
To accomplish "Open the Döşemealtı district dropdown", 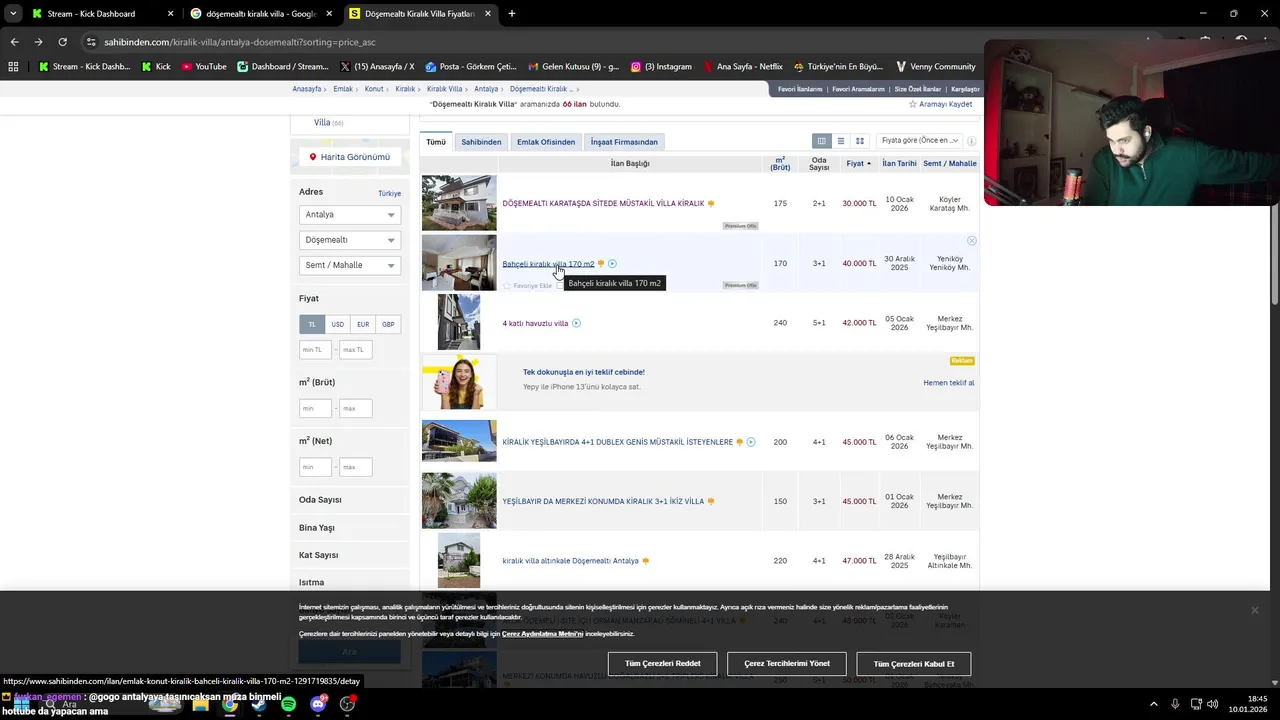I will 349,240.
